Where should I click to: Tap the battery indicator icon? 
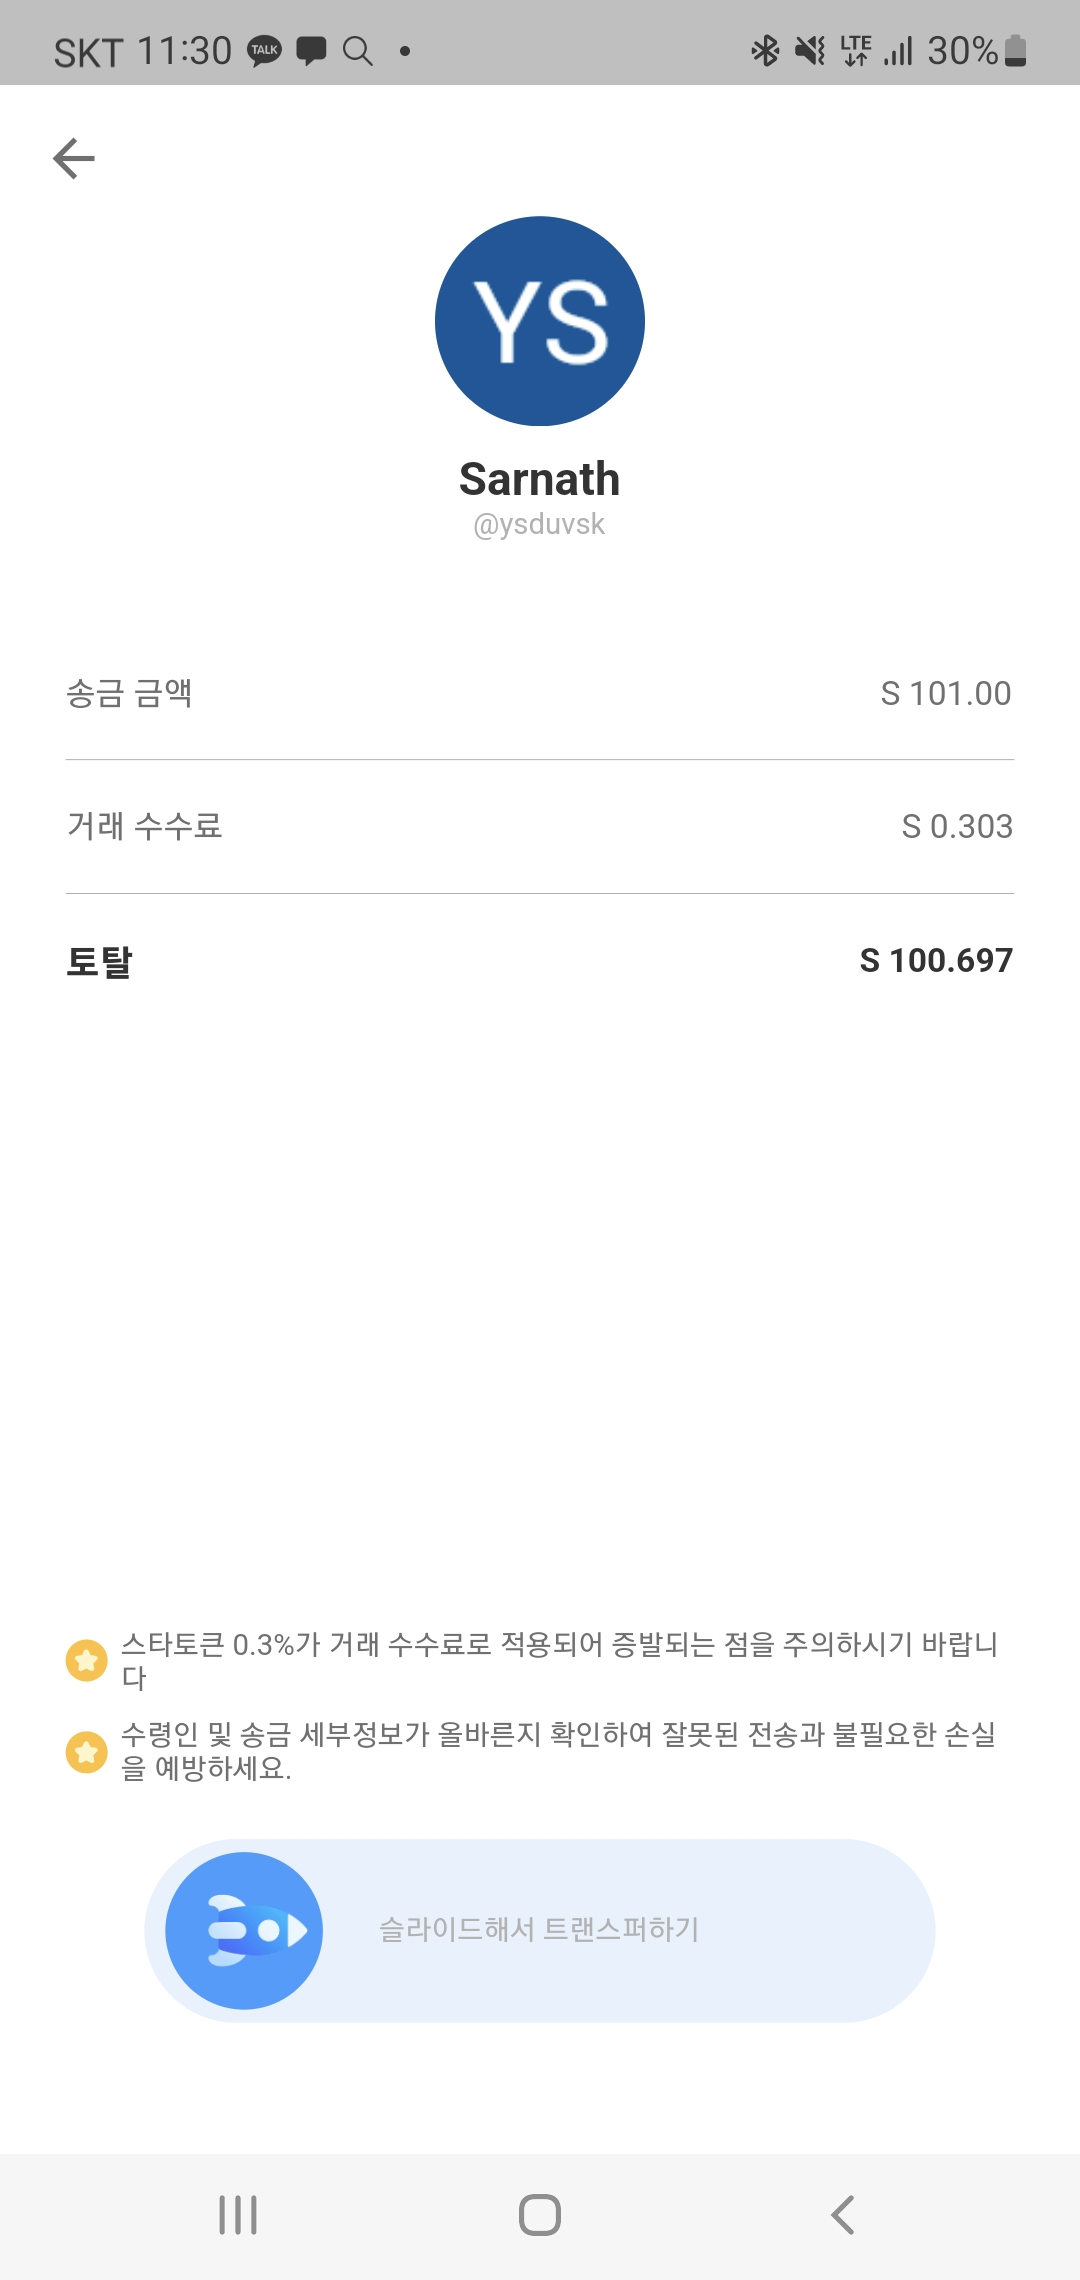(1015, 50)
